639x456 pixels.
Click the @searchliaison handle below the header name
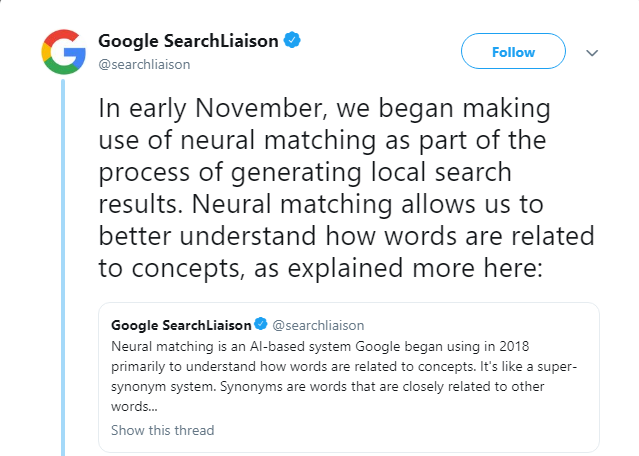144,64
